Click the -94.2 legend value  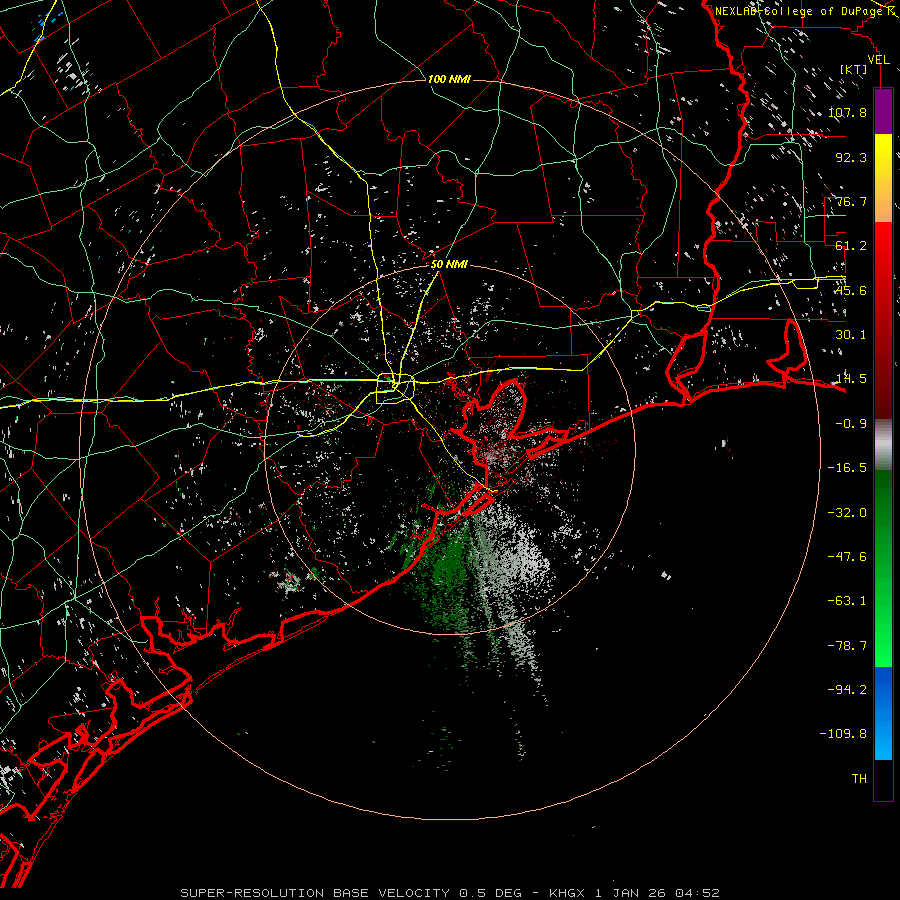pyautogui.click(x=847, y=690)
